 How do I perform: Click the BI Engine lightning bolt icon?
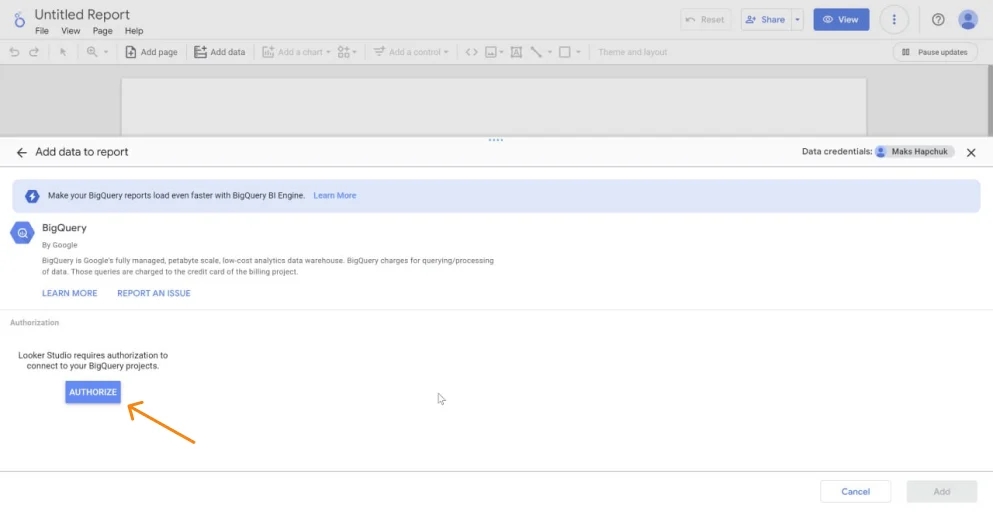32,196
